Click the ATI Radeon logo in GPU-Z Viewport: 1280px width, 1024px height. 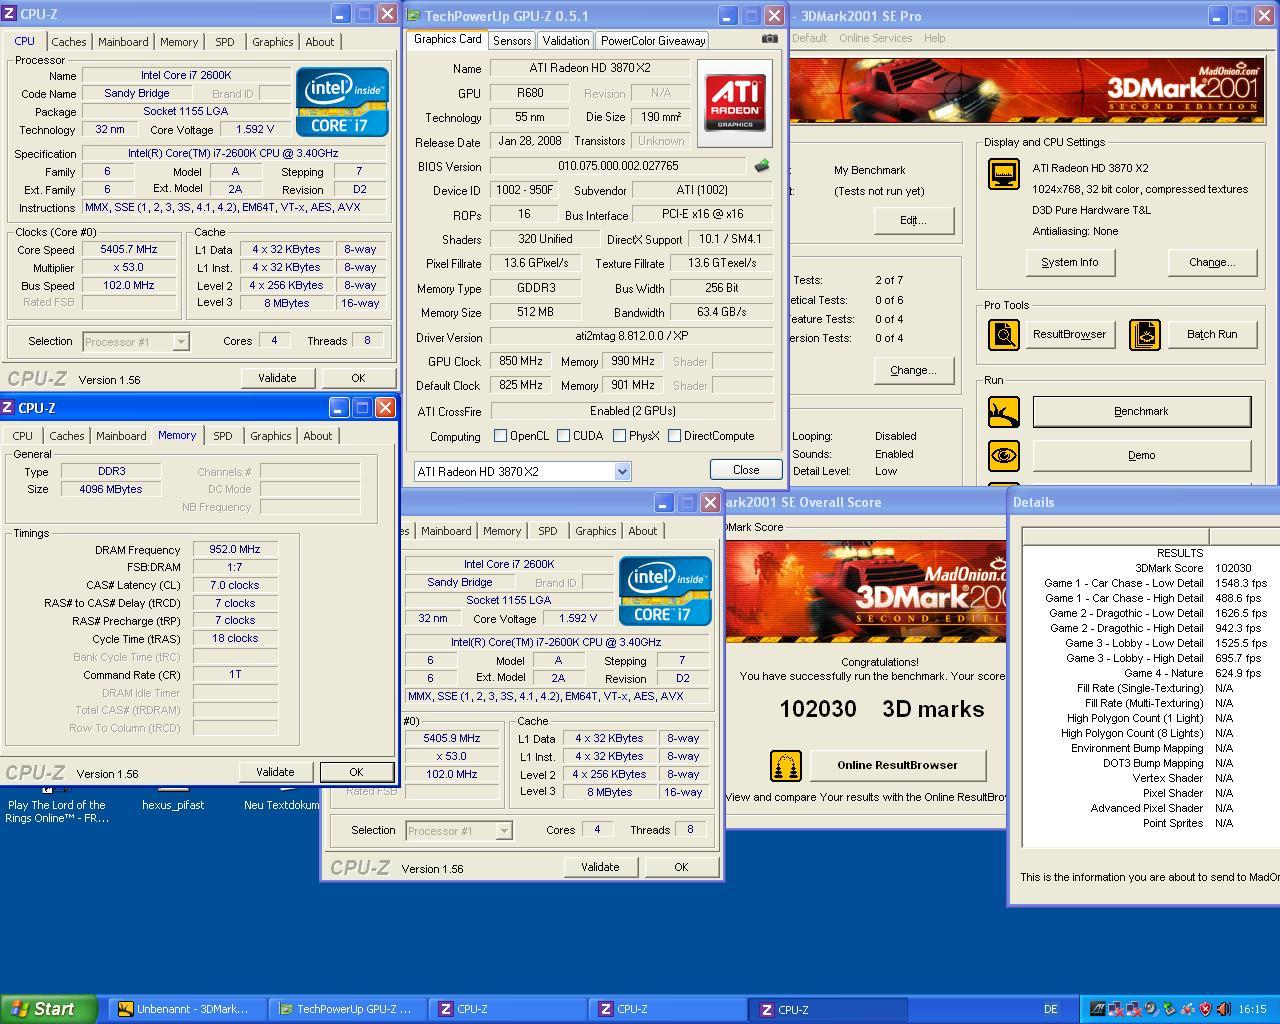coord(735,103)
